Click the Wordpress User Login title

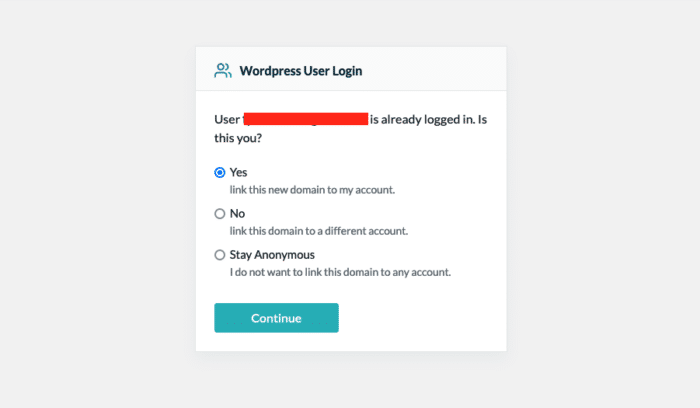click(301, 71)
